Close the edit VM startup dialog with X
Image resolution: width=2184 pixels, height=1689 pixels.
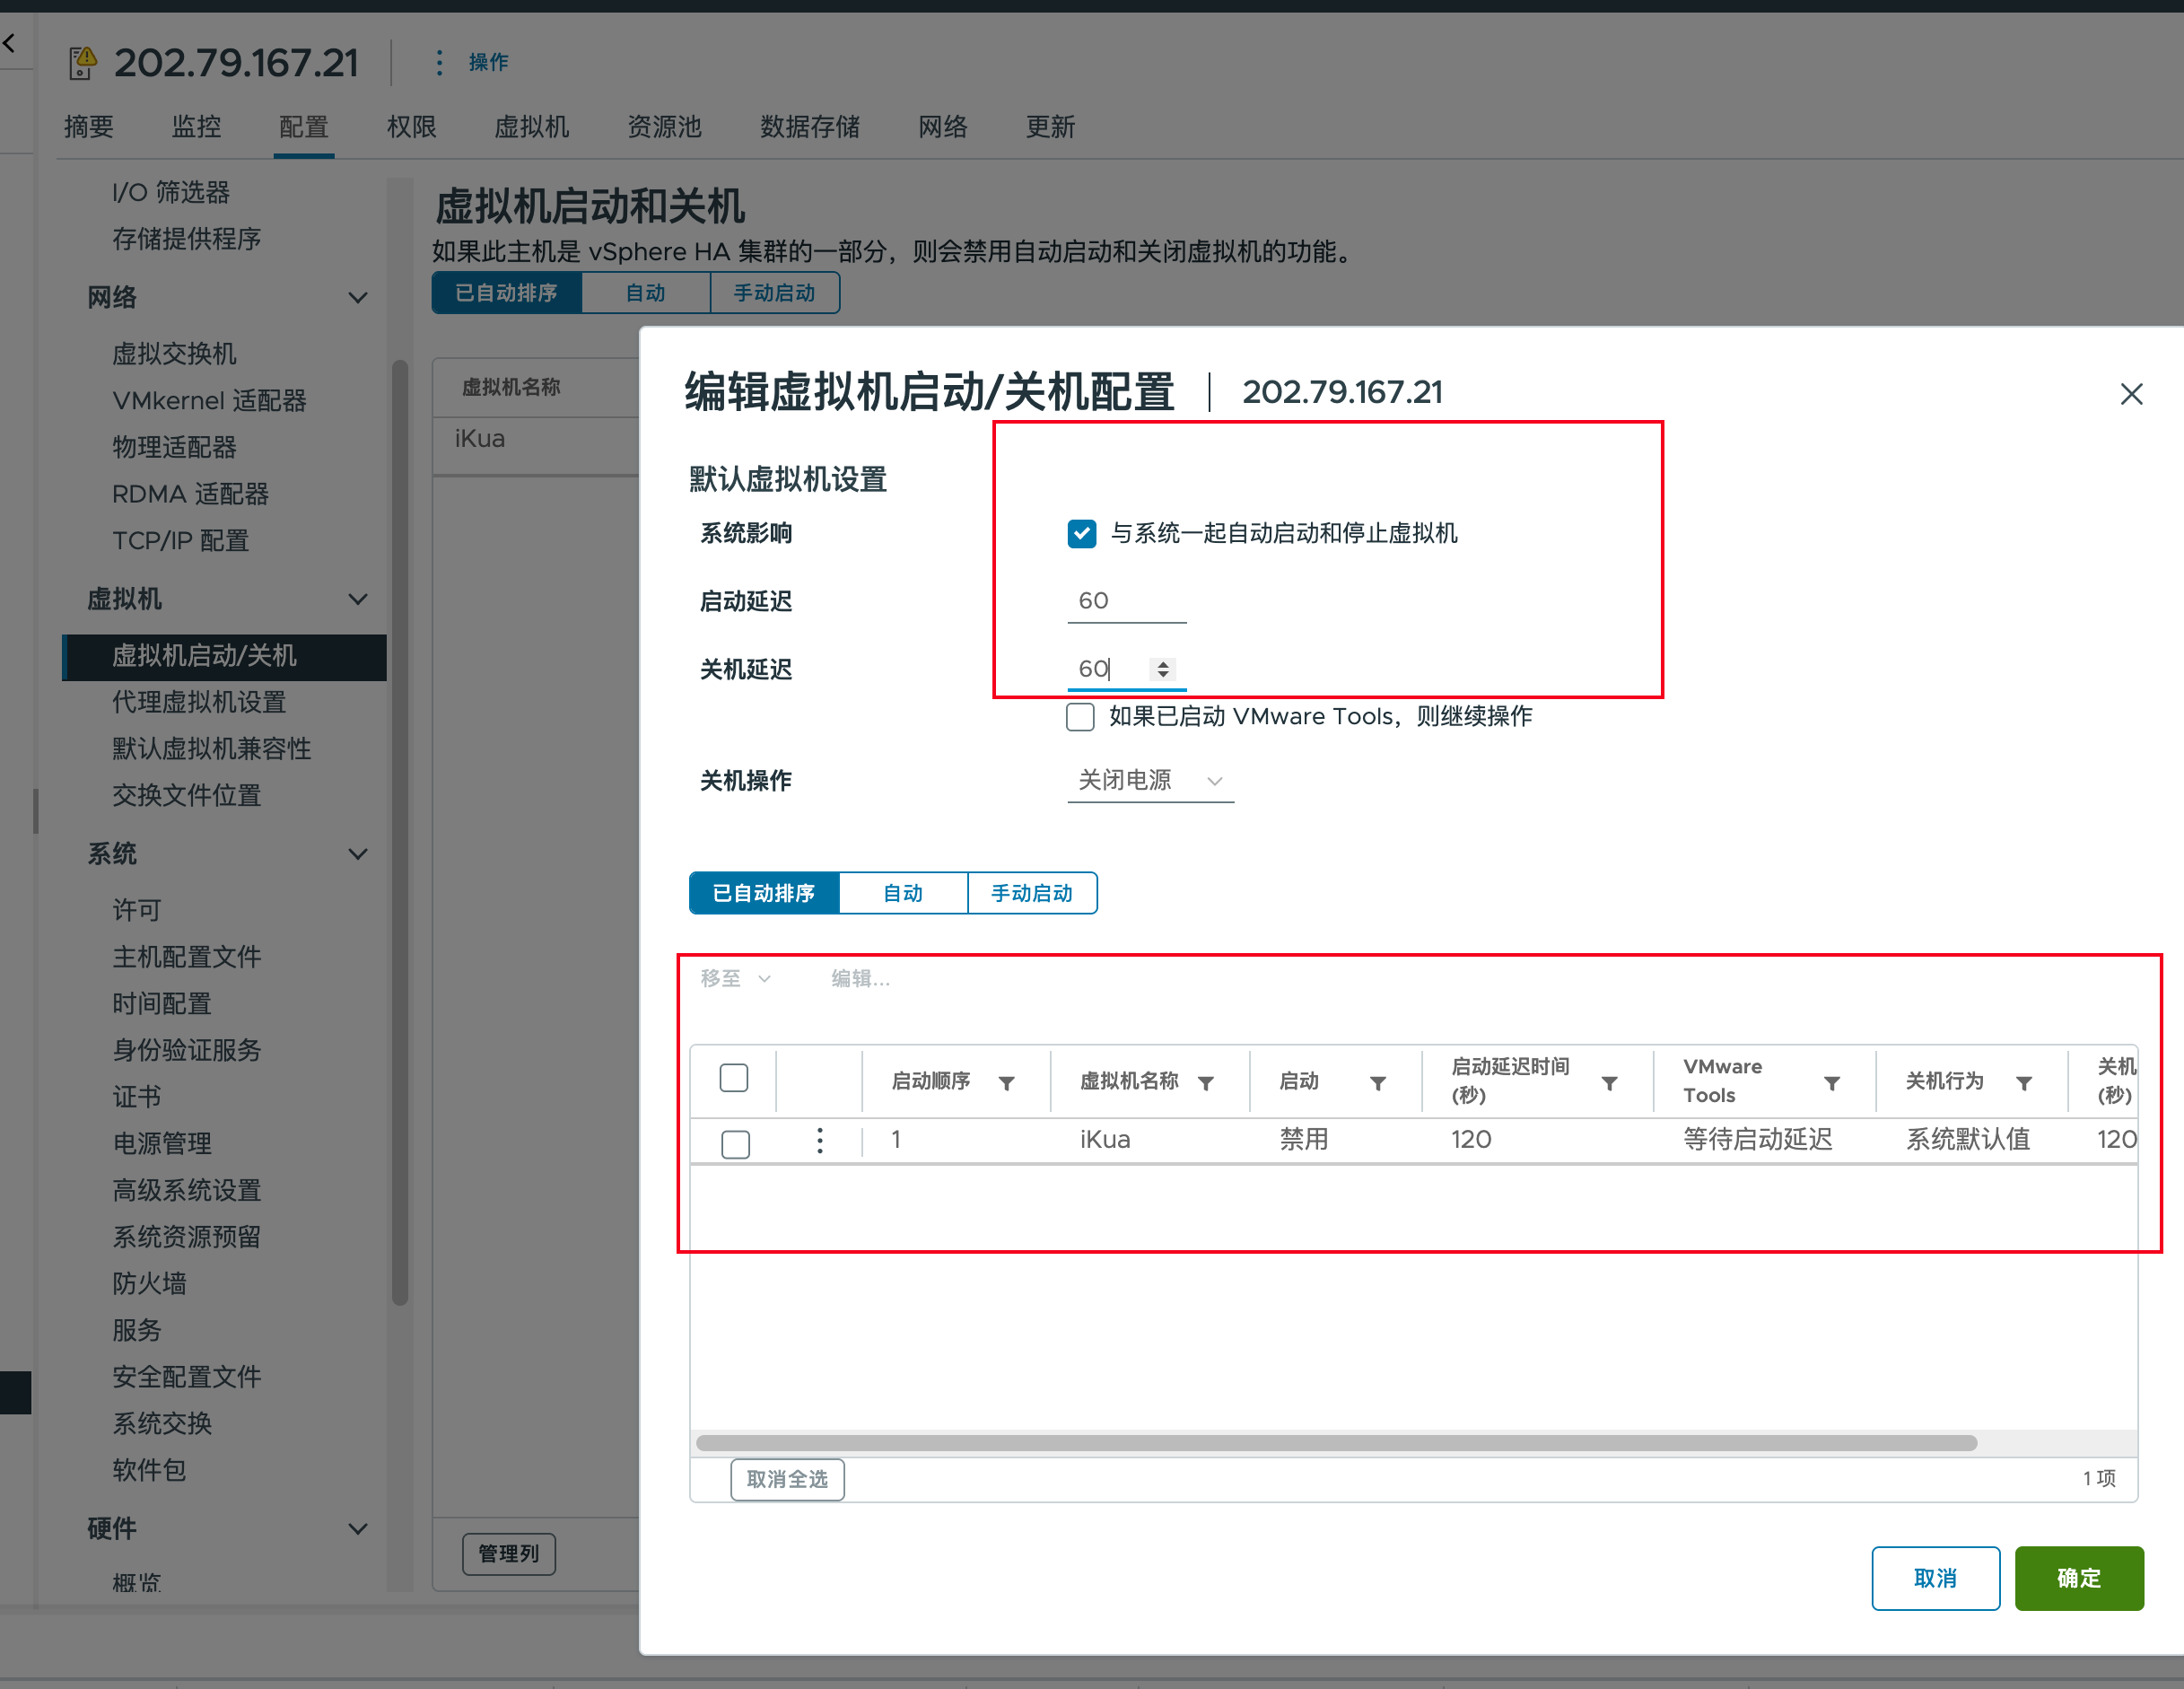(x=2130, y=394)
